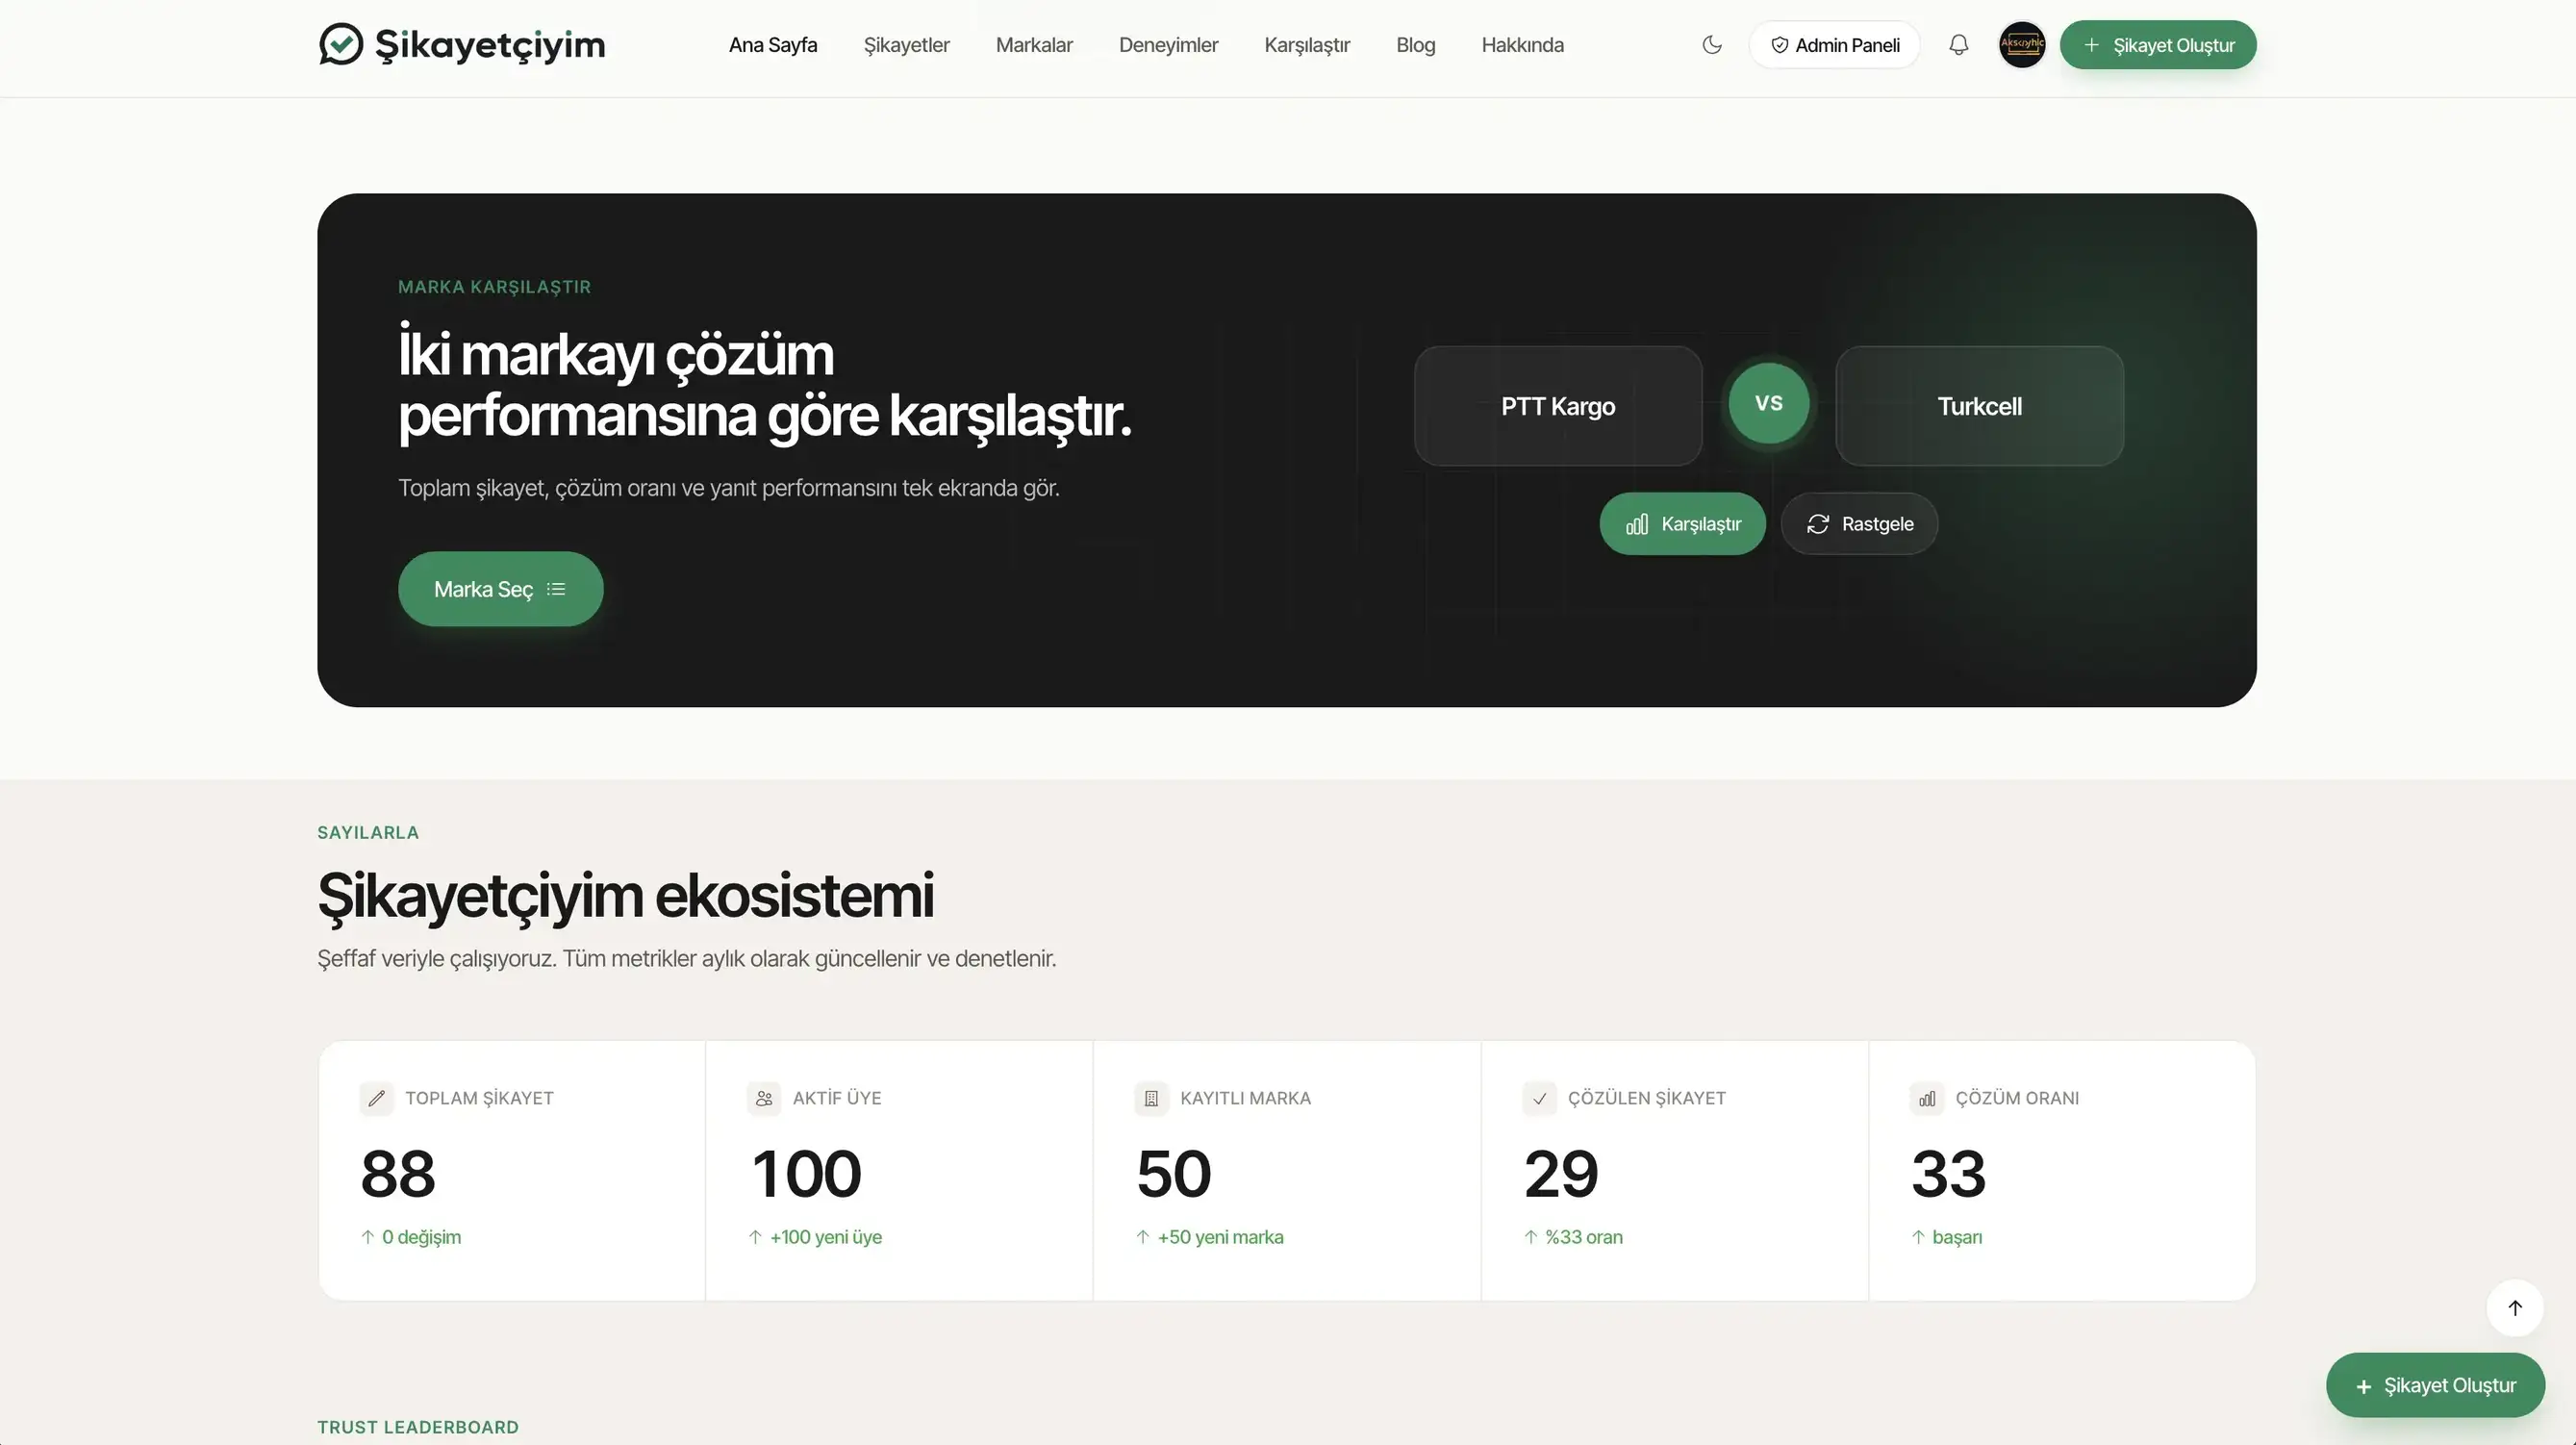Open Admin Paneli button
The image size is (2576, 1445).
coord(1834,45)
